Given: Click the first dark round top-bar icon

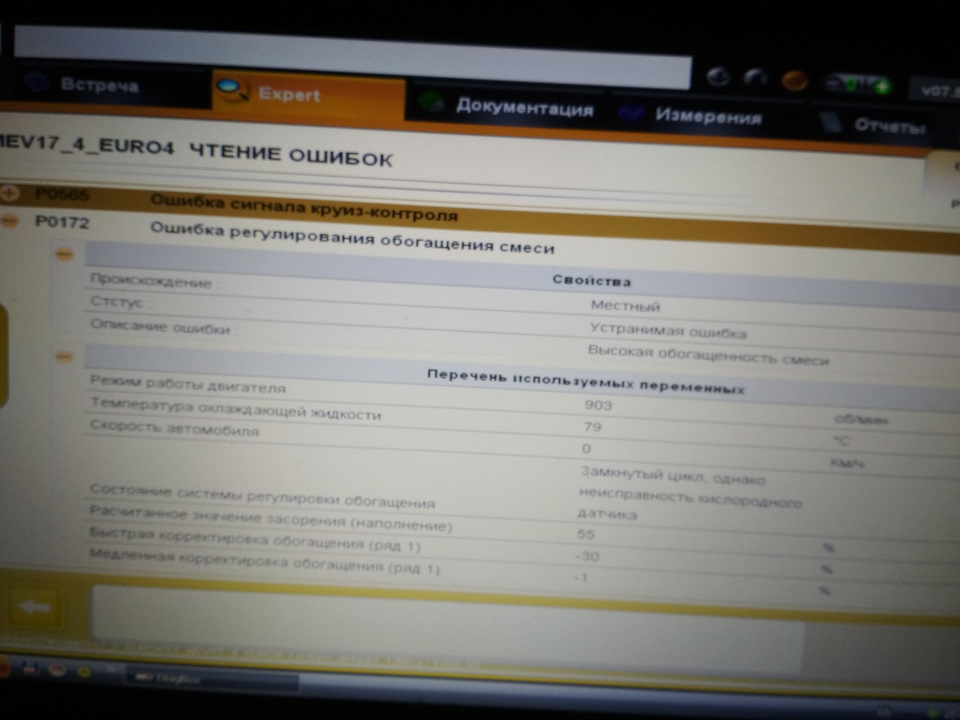Looking at the screenshot, I should pyautogui.click(x=718, y=77).
